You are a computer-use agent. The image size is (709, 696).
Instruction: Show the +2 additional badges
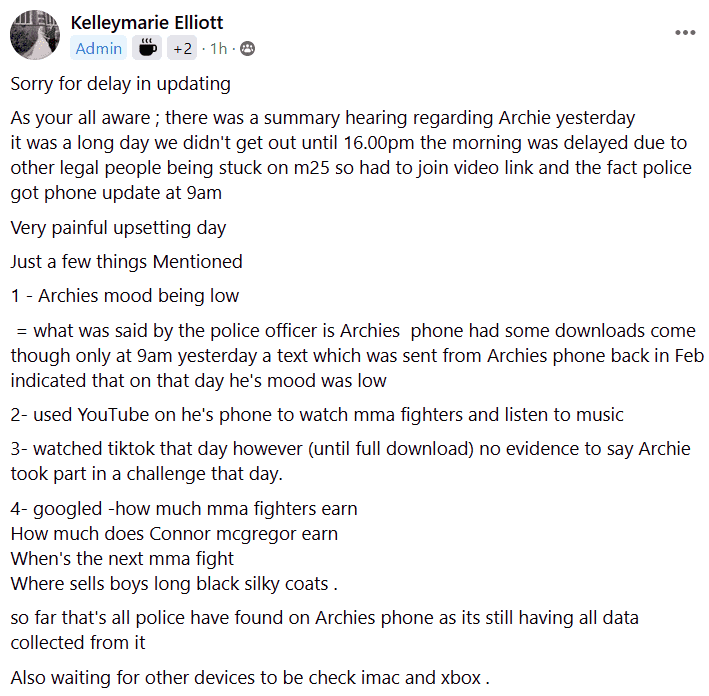point(182,48)
